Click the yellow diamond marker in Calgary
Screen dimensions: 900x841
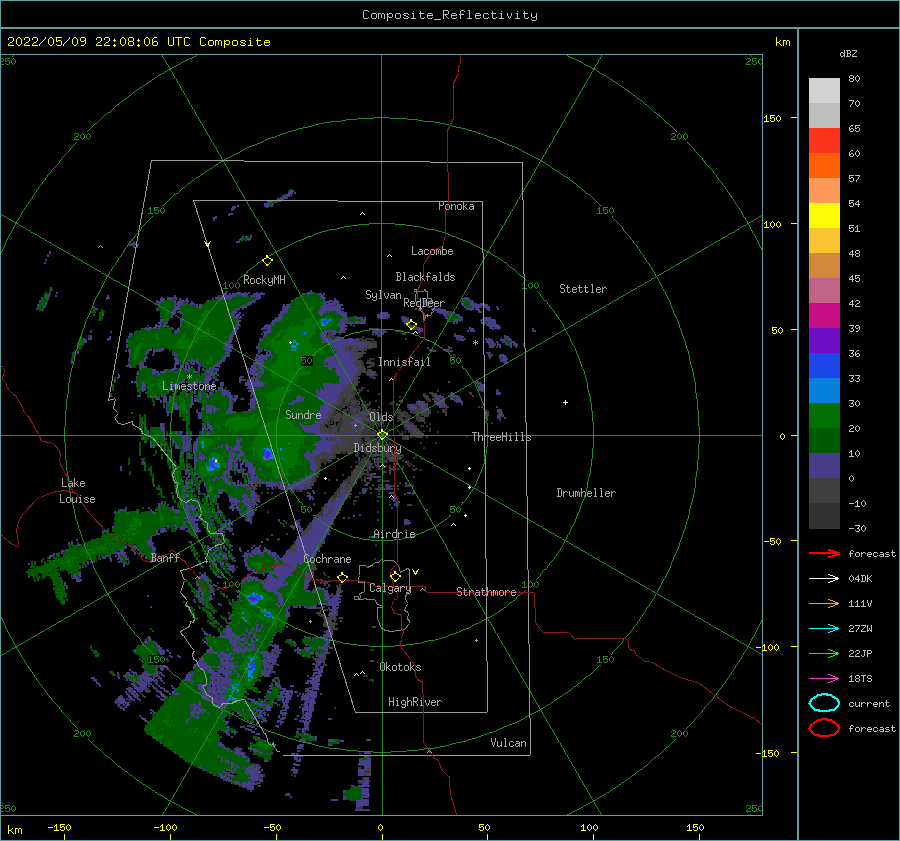coord(395,576)
